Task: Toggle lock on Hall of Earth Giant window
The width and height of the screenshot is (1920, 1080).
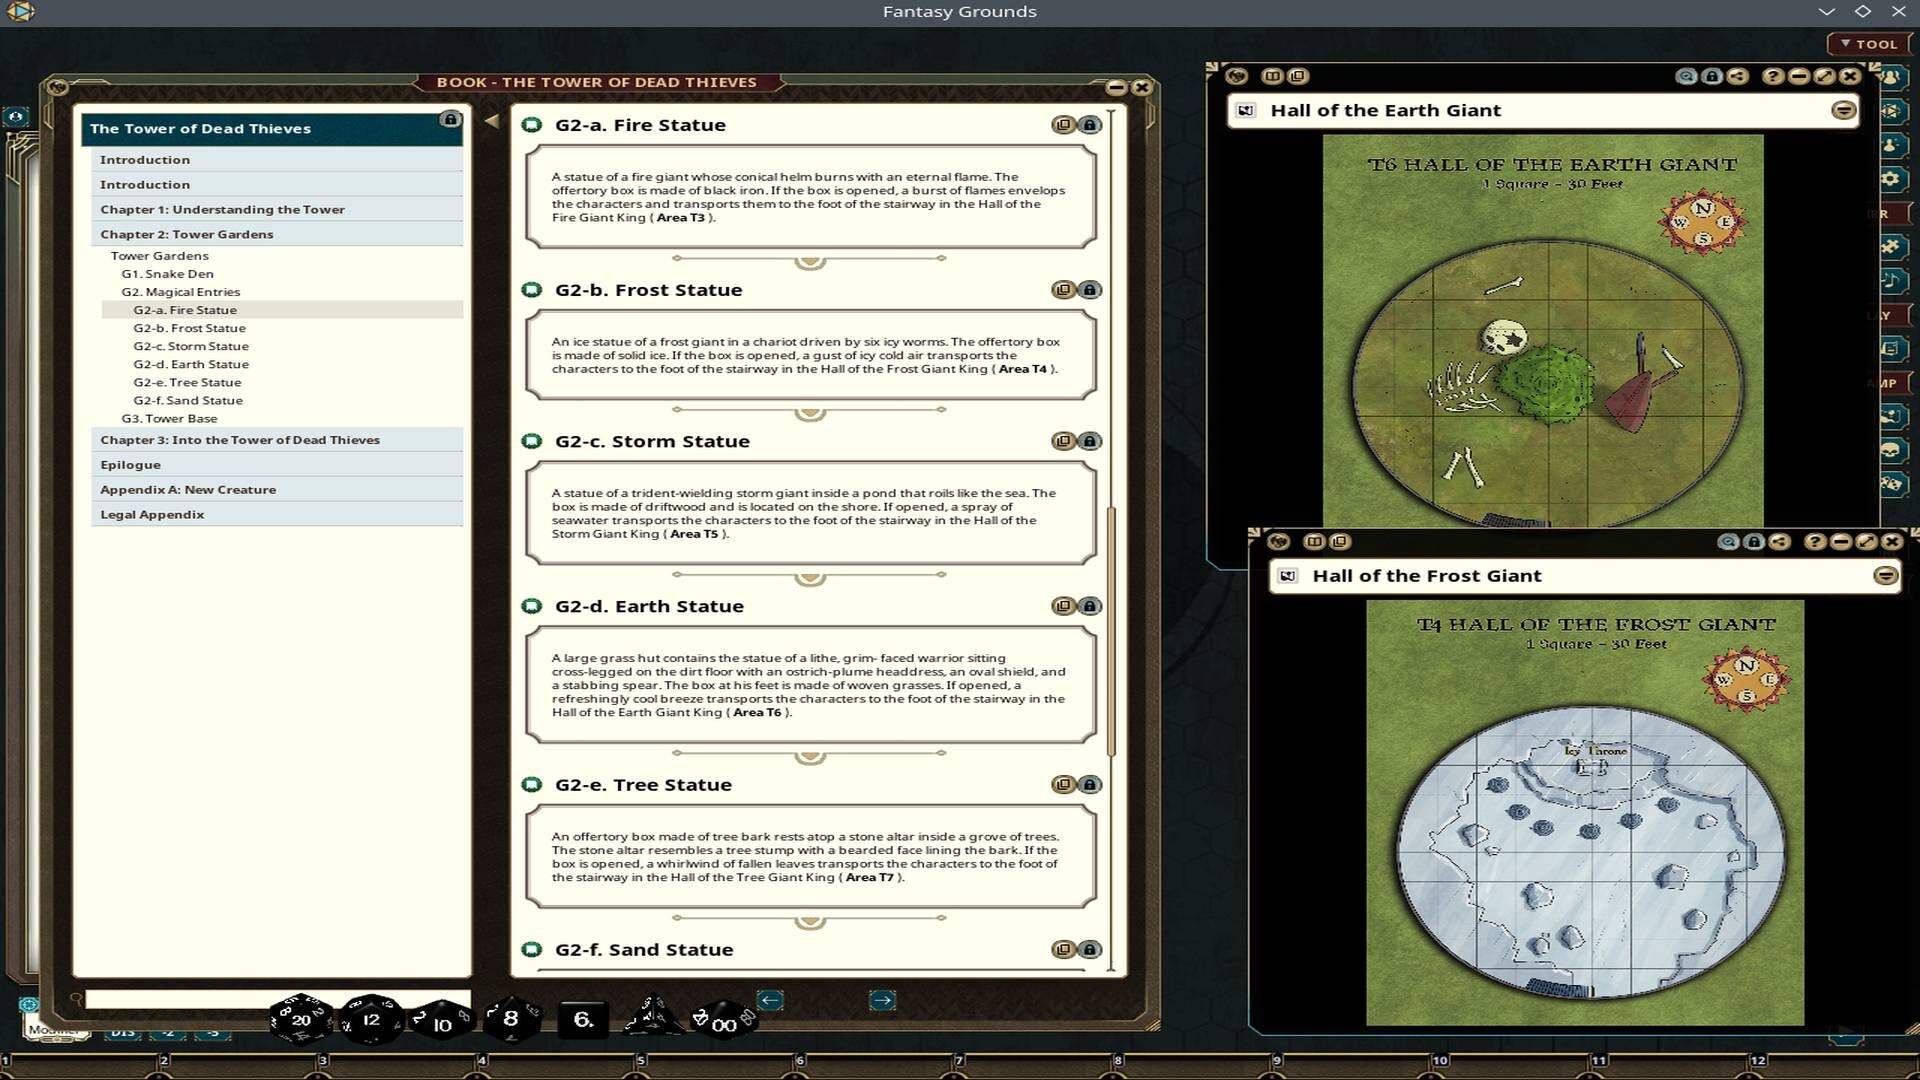Action: [1712, 76]
